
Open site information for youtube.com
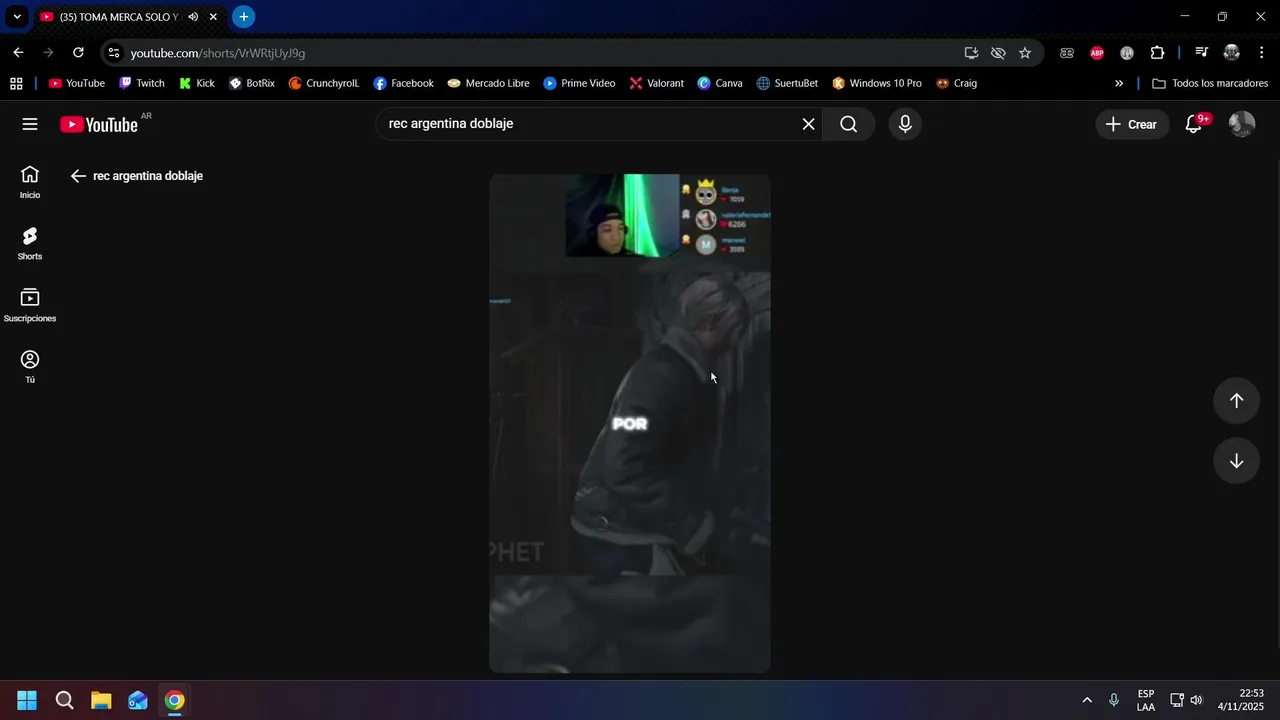coord(114,53)
